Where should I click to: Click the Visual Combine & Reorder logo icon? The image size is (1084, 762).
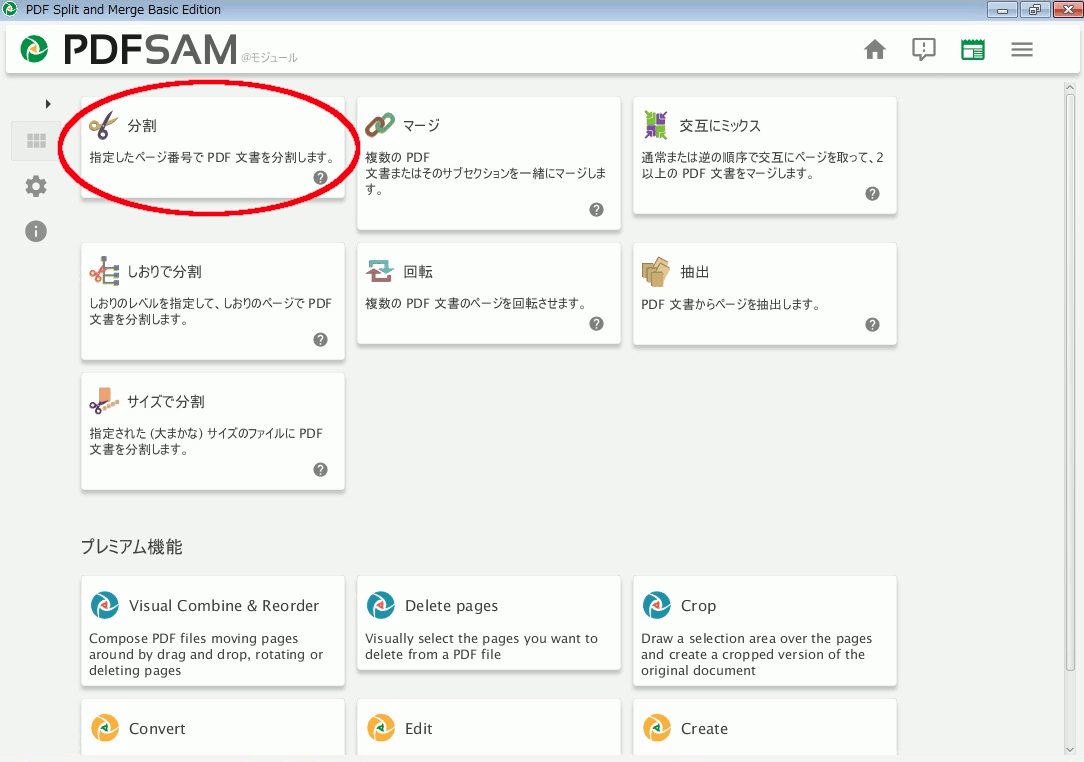pos(105,605)
